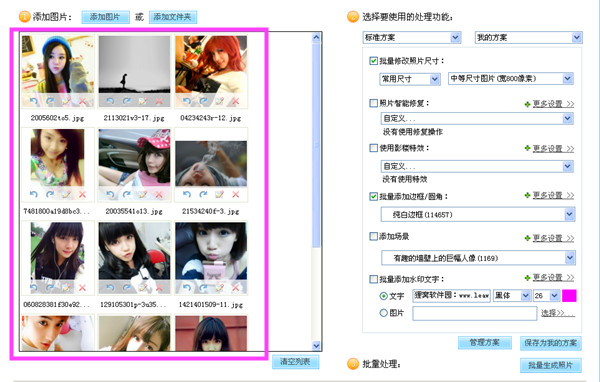Image resolution: width=600 pixels, height=382 pixels.
Task: Click the image list scroll down arrow
Action: pos(316,345)
